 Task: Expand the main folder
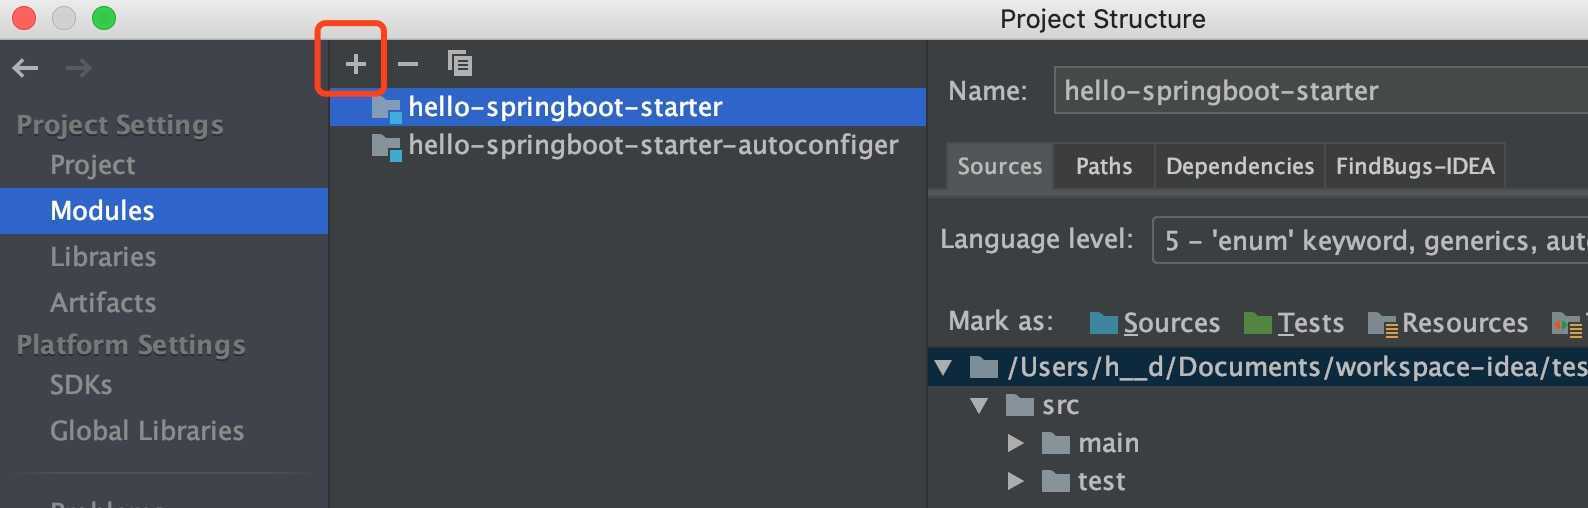tap(1016, 443)
